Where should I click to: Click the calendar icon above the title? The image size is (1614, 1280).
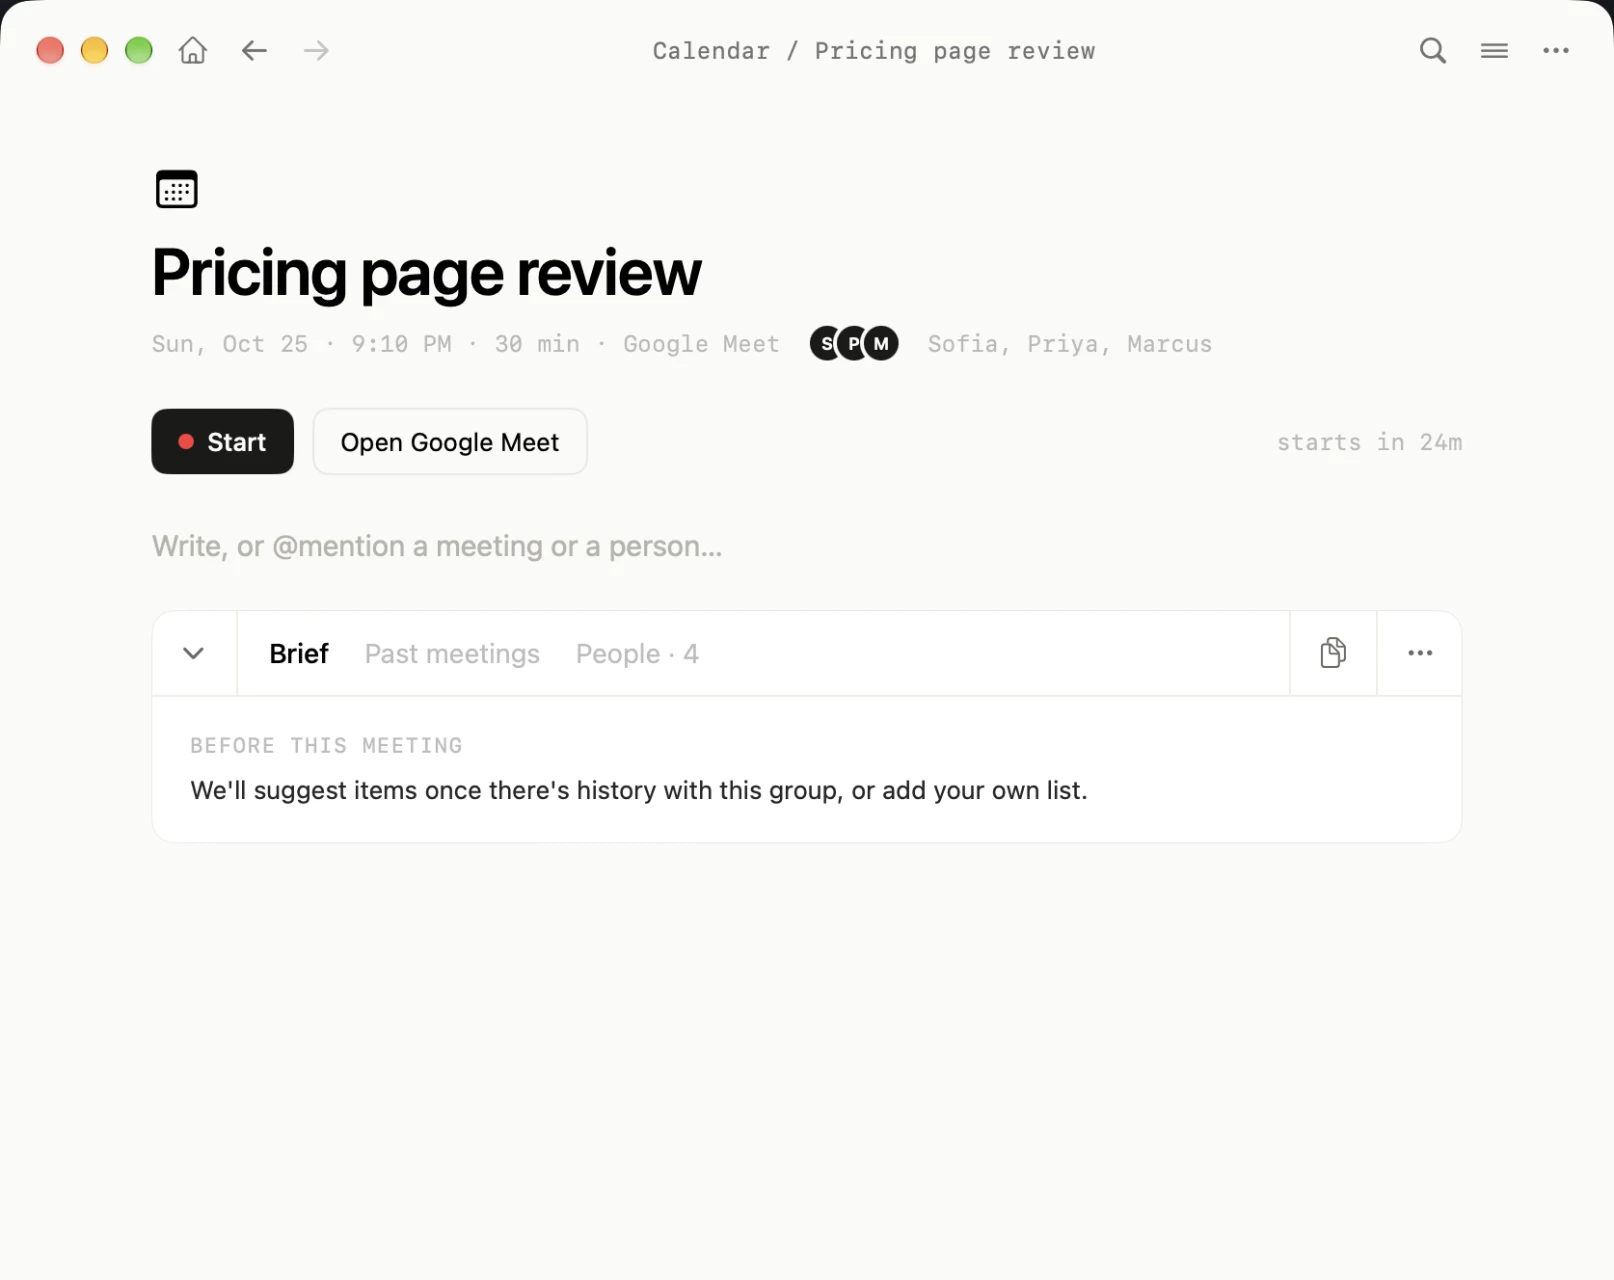pyautogui.click(x=177, y=189)
